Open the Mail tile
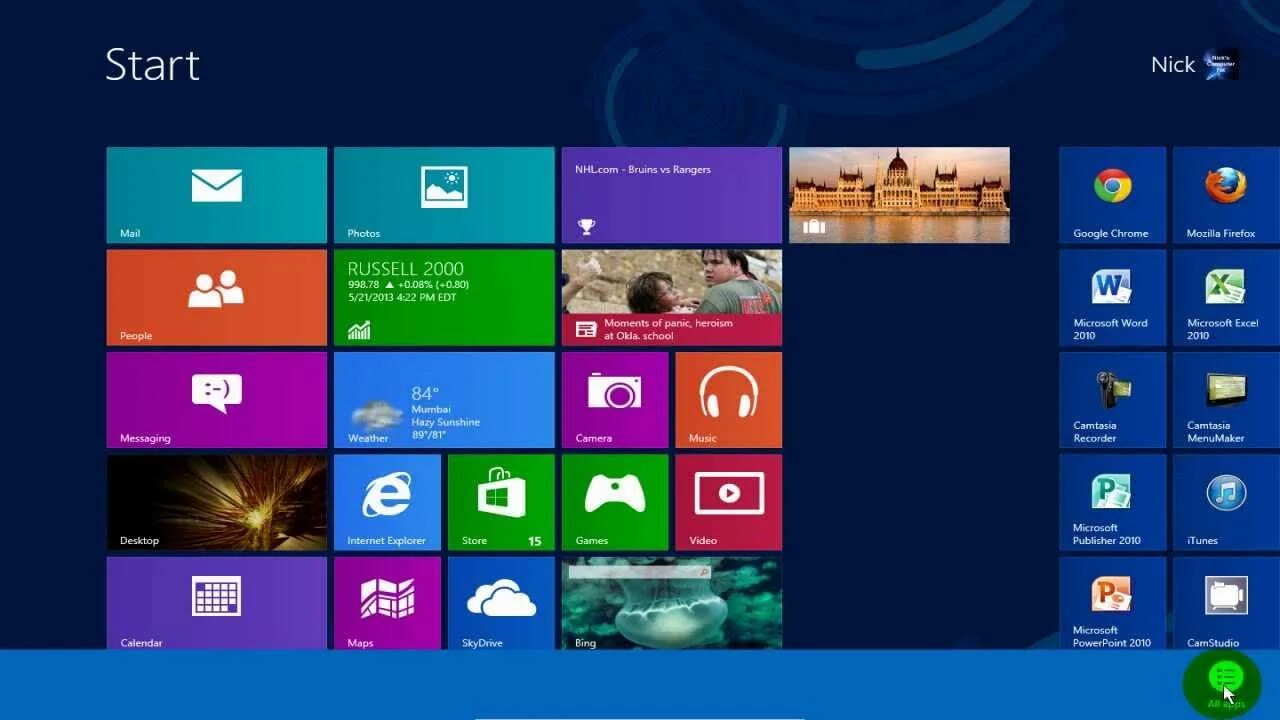This screenshot has height=720, width=1280. pos(217,195)
